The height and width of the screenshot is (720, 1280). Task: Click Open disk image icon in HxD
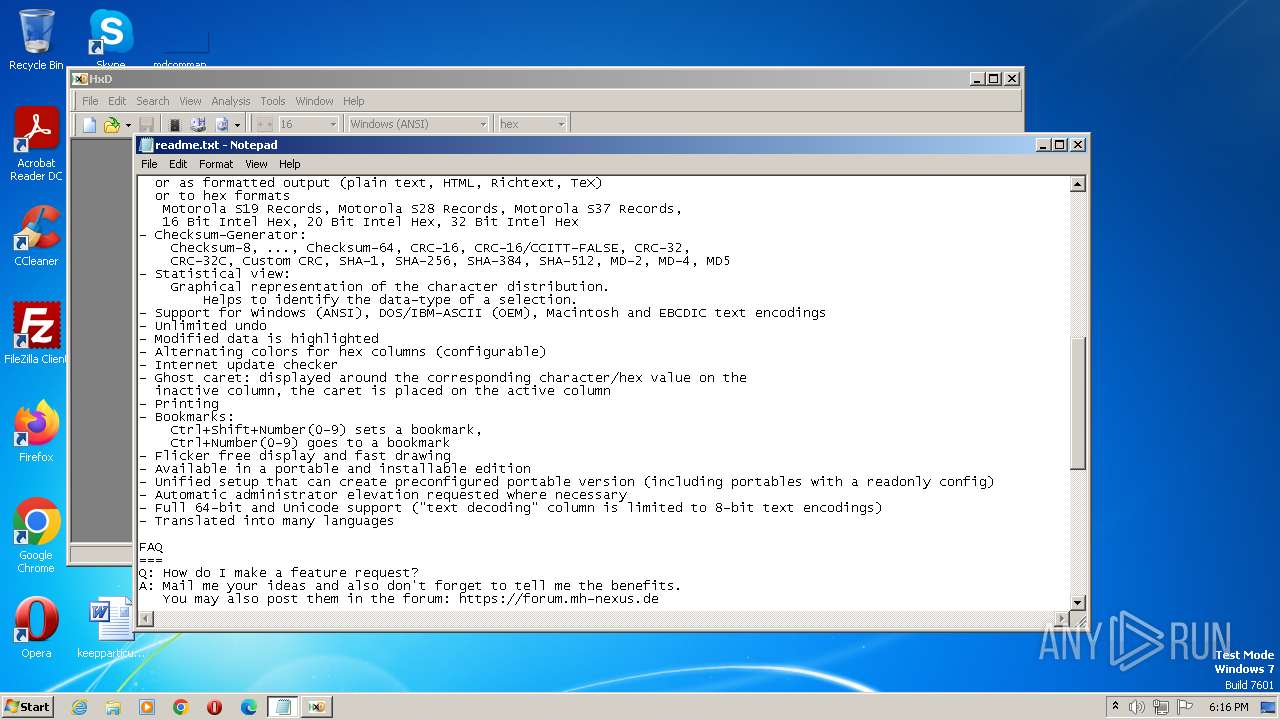[x=222, y=124]
